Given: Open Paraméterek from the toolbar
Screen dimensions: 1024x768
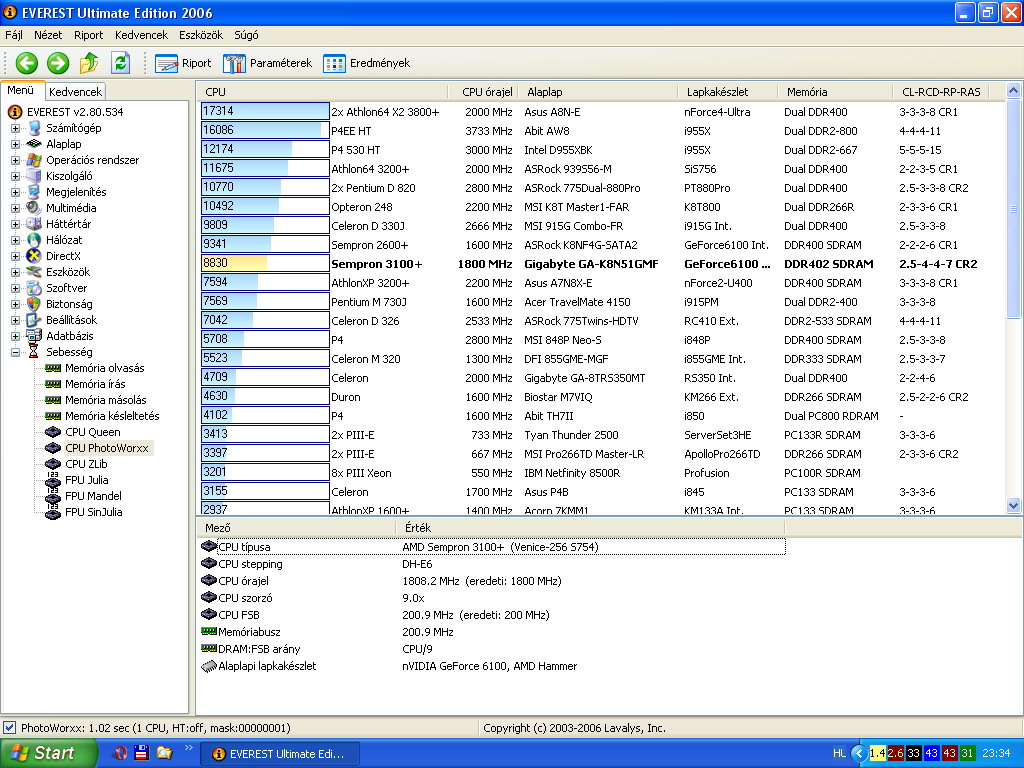Looking at the screenshot, I should click(267, 63).
